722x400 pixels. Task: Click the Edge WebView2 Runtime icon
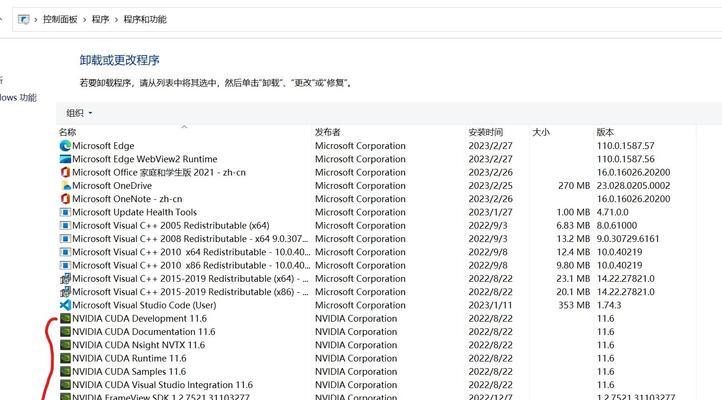65,159
